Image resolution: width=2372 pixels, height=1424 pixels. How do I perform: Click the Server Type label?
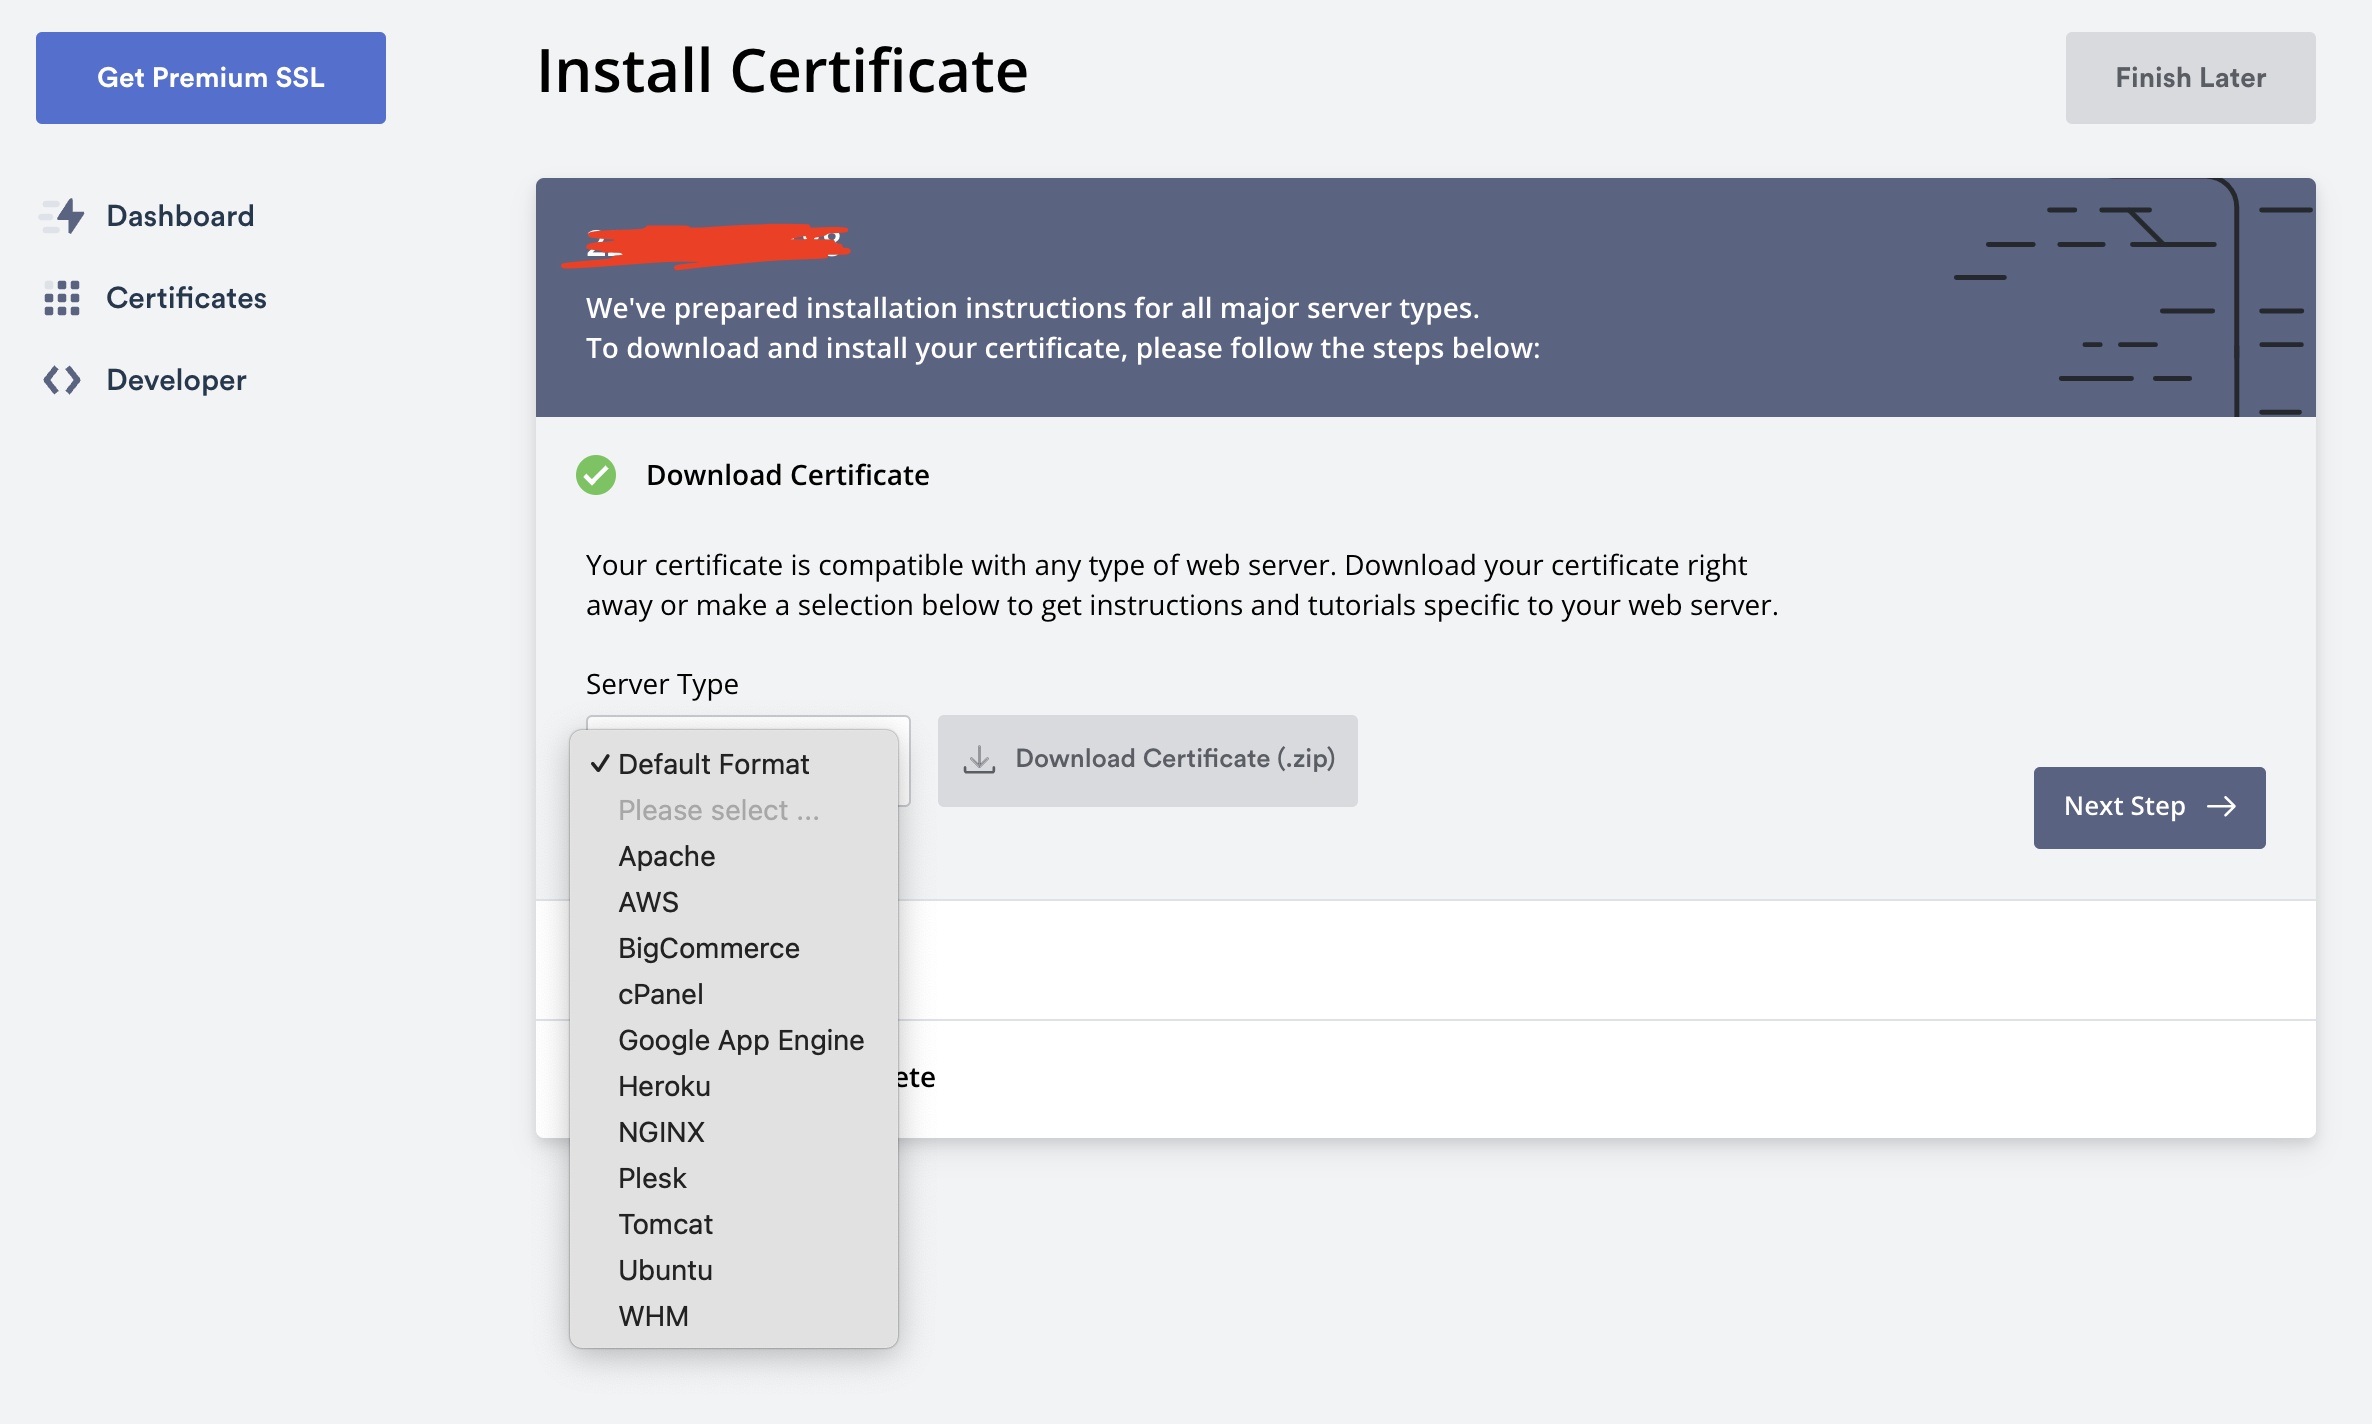662,684
